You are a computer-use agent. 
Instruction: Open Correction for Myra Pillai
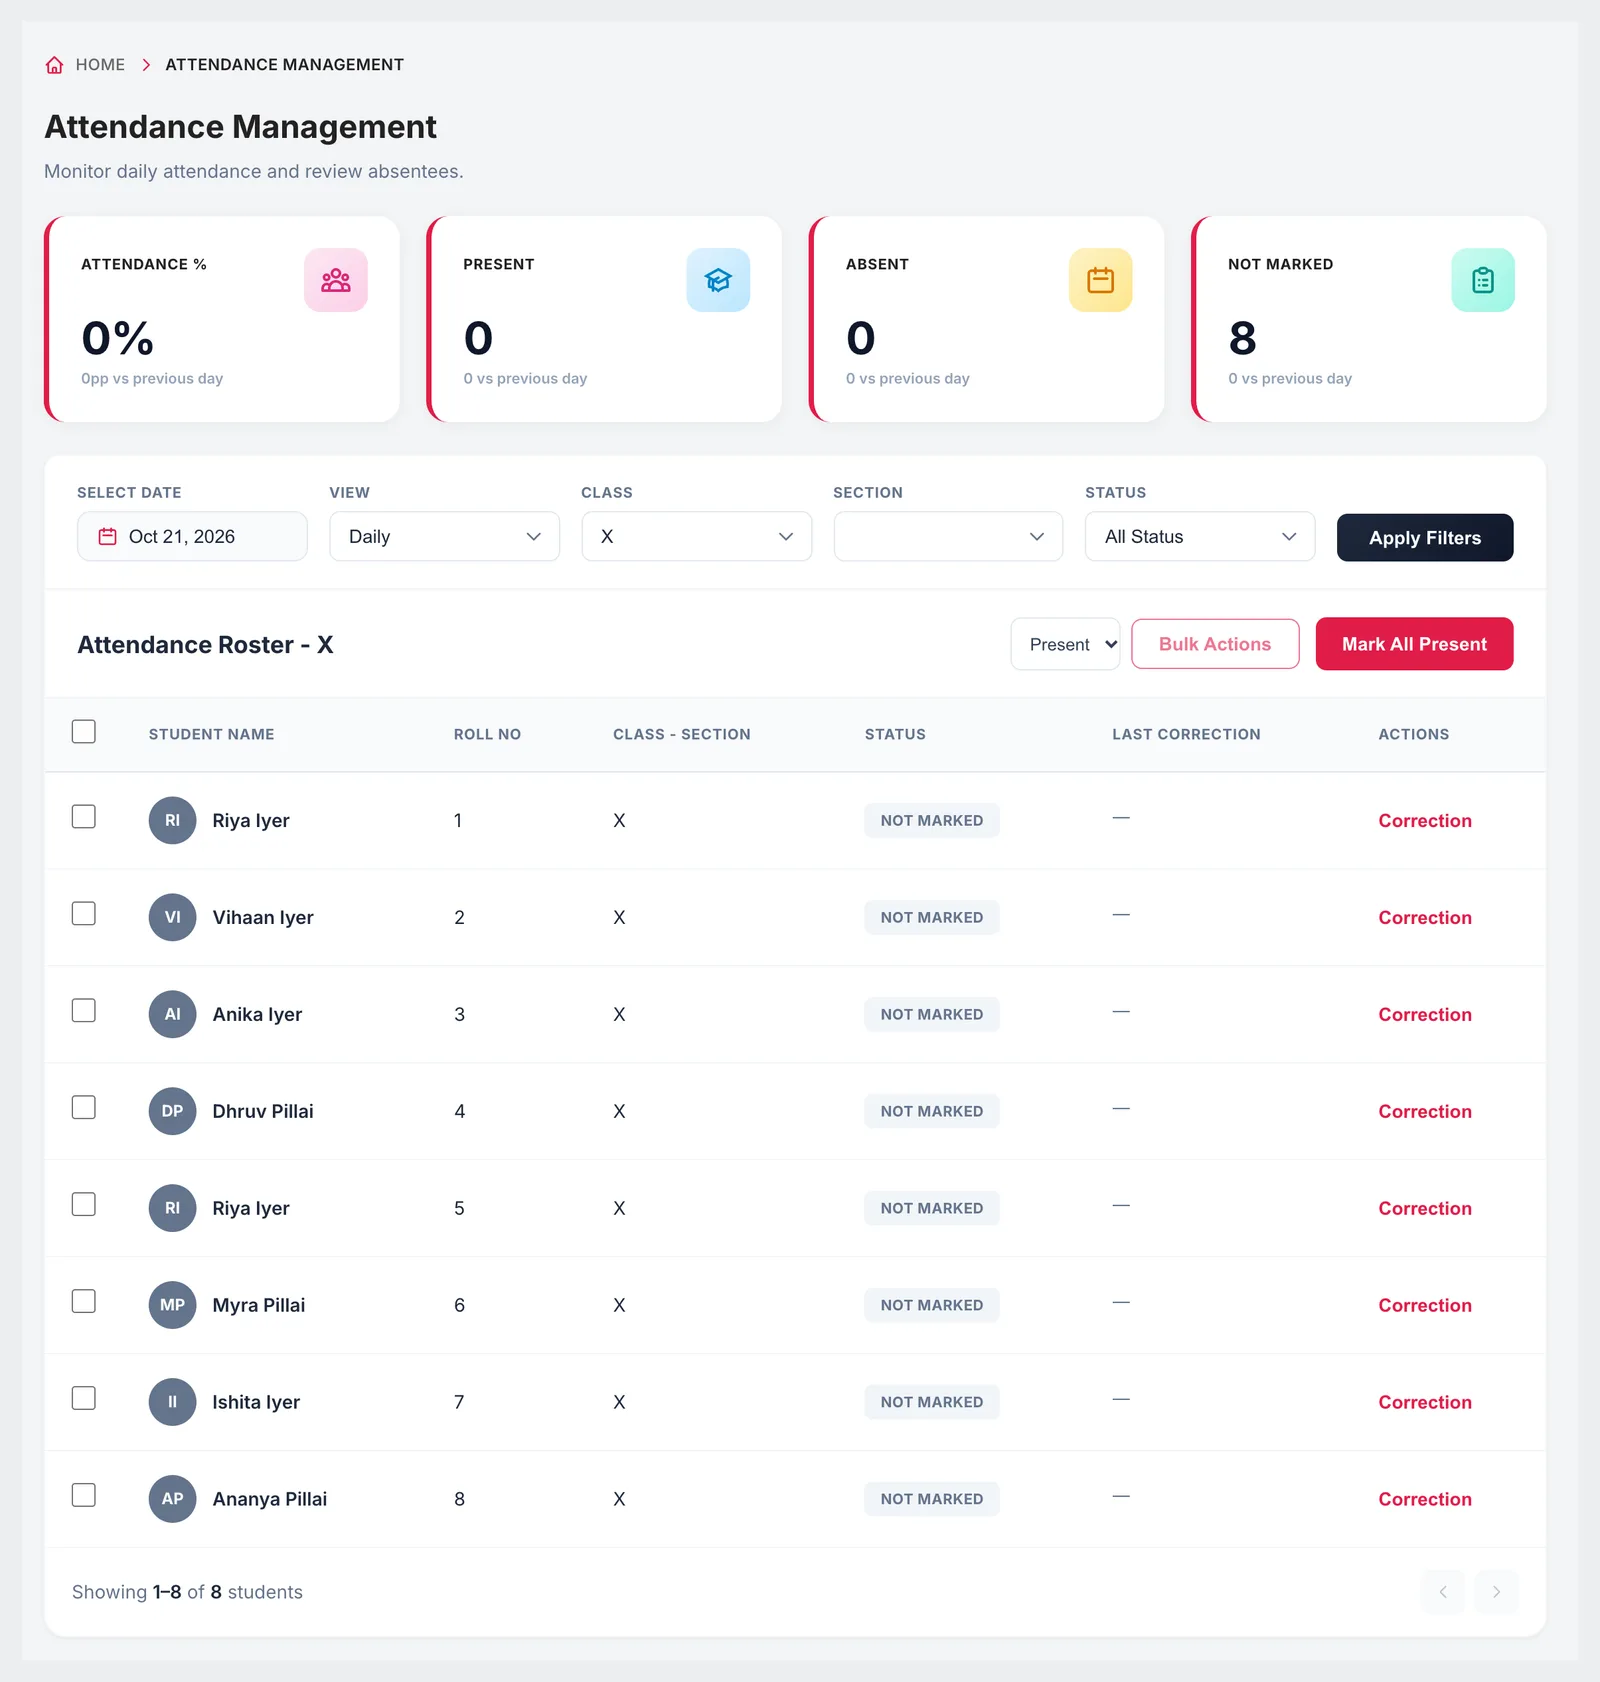(x=1425, y=1305)
